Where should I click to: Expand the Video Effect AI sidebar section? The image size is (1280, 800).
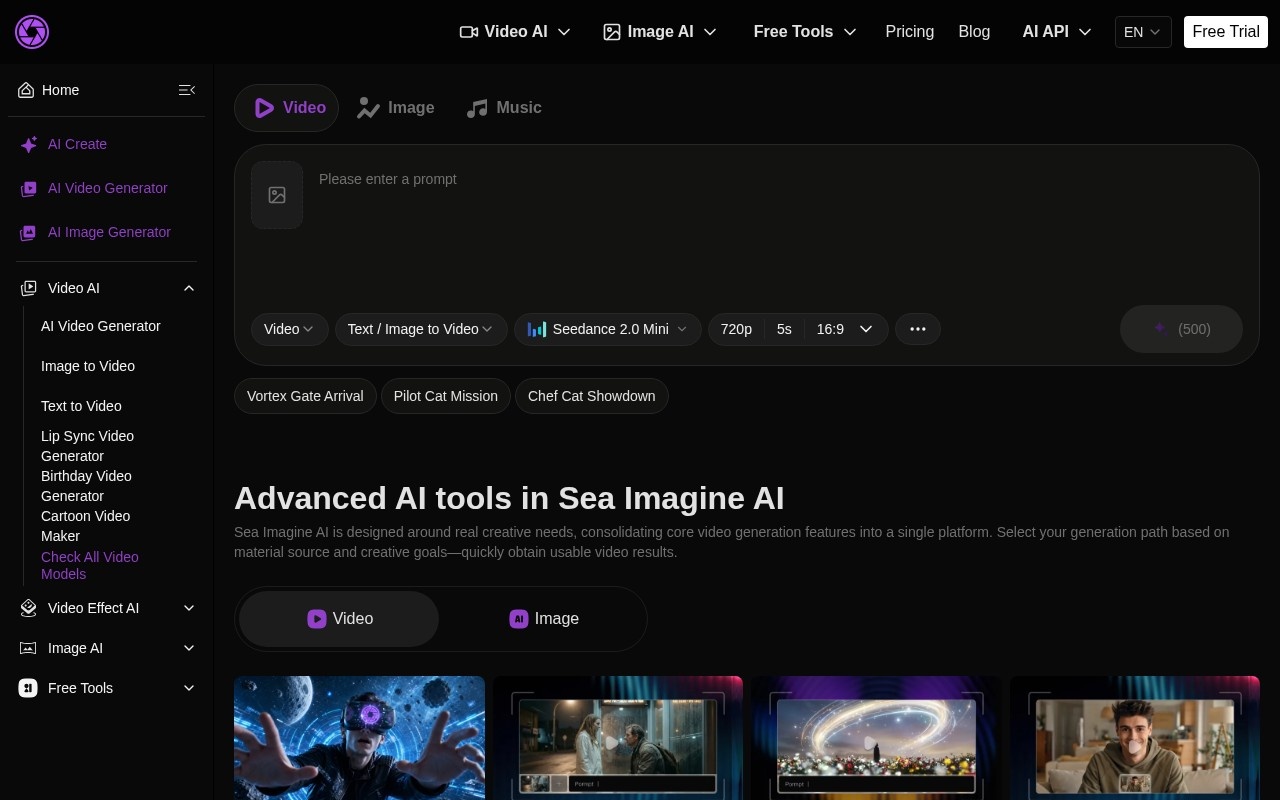tap(189, 608)
